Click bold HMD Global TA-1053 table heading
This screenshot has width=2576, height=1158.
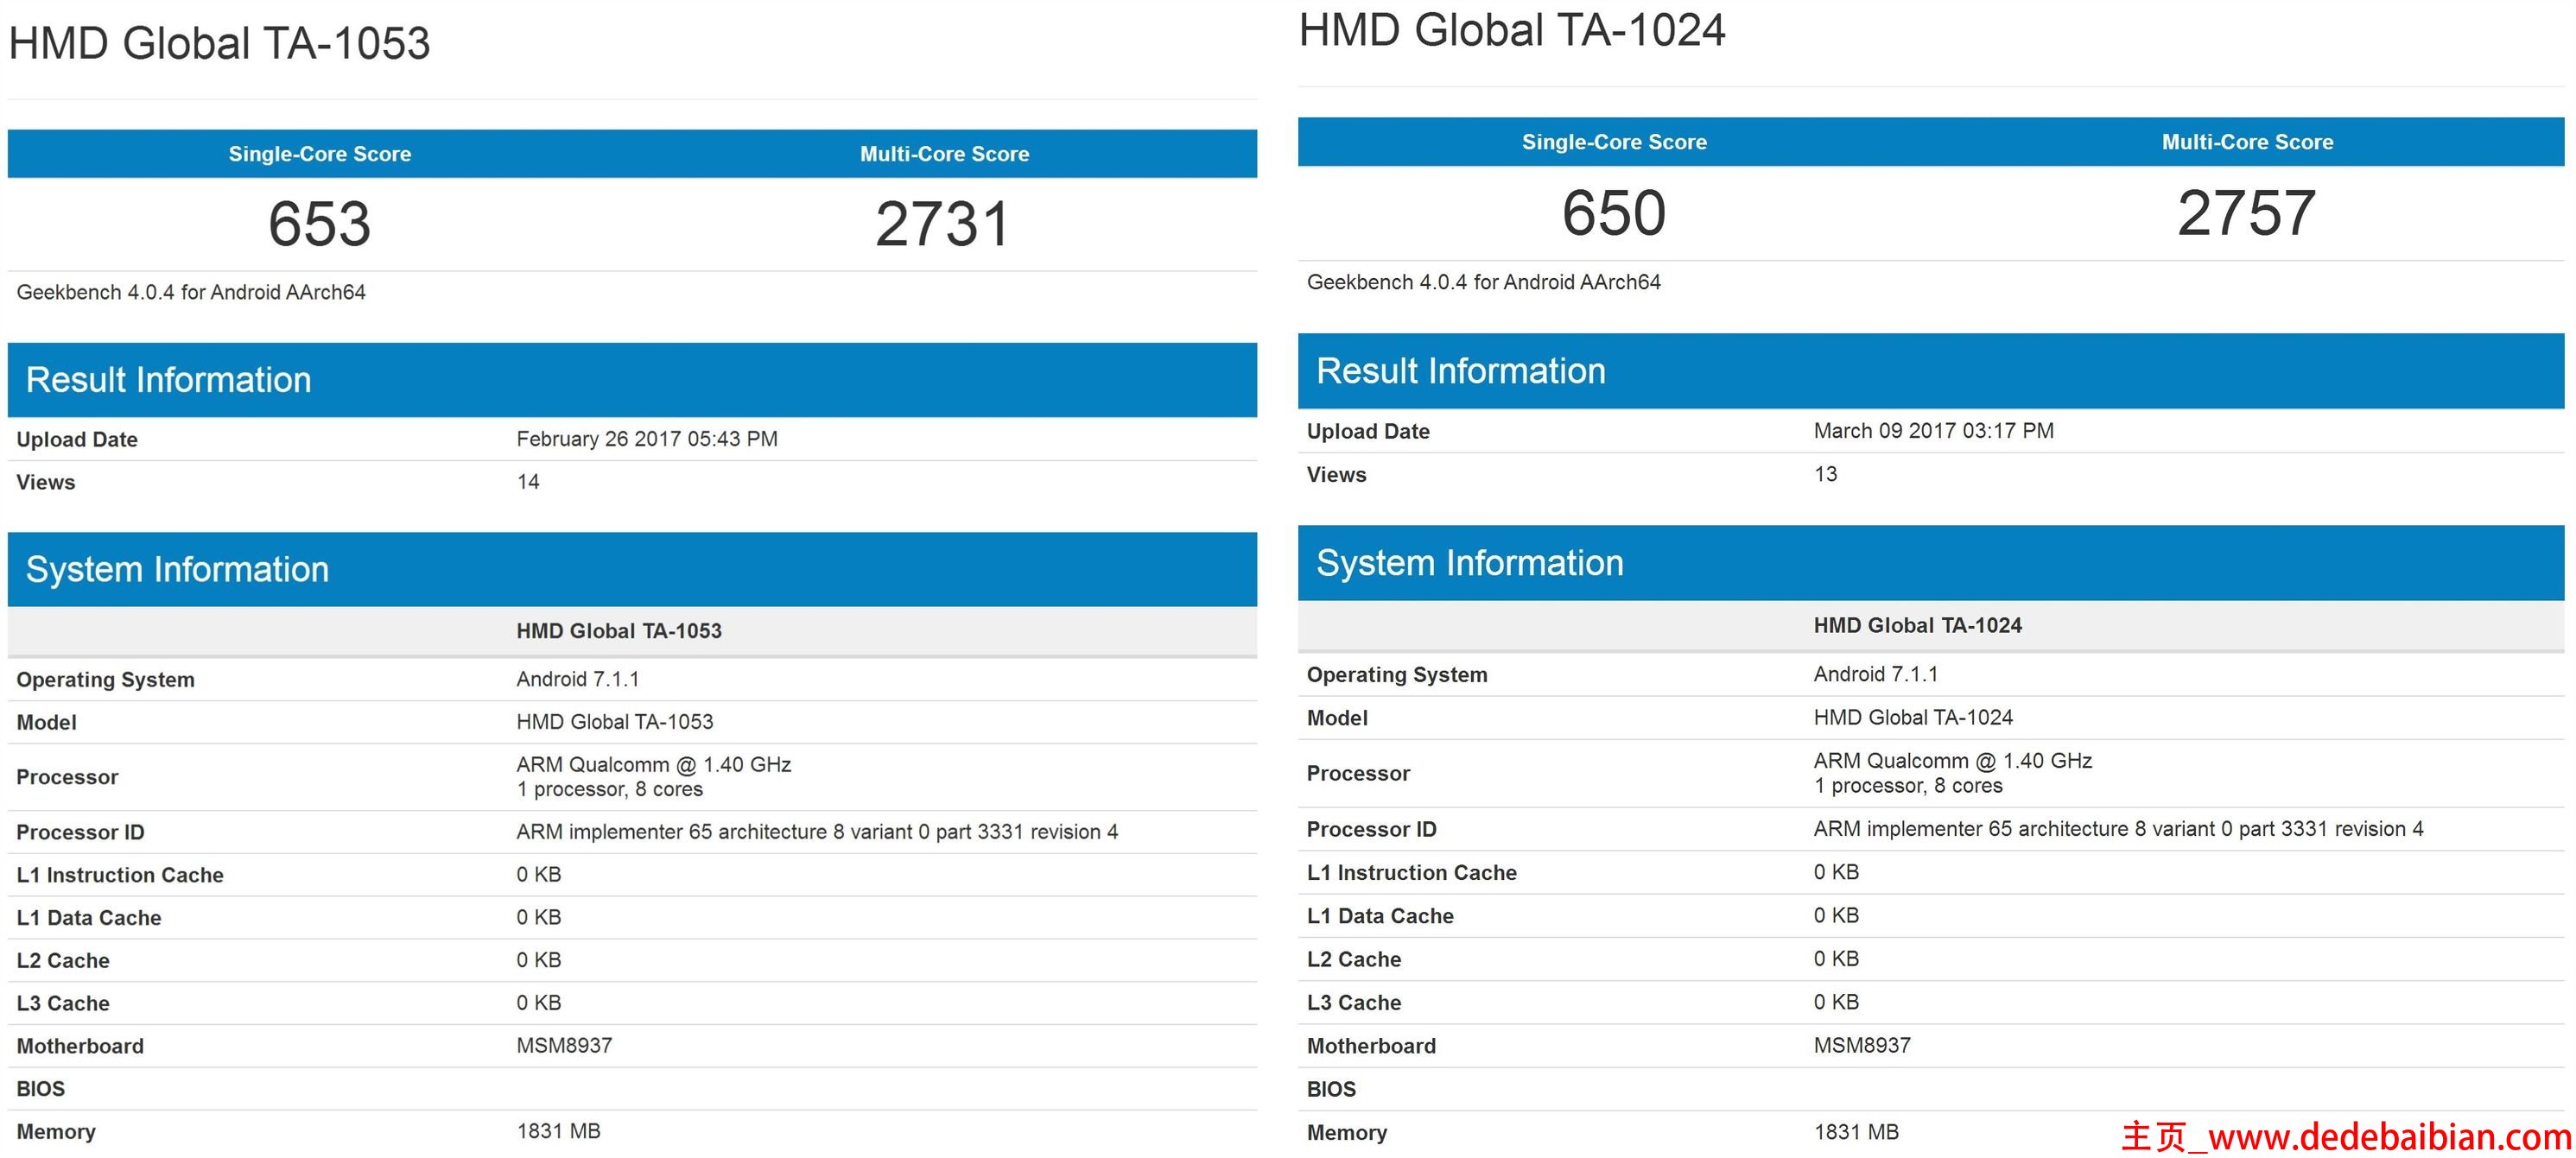pos(619,631)
